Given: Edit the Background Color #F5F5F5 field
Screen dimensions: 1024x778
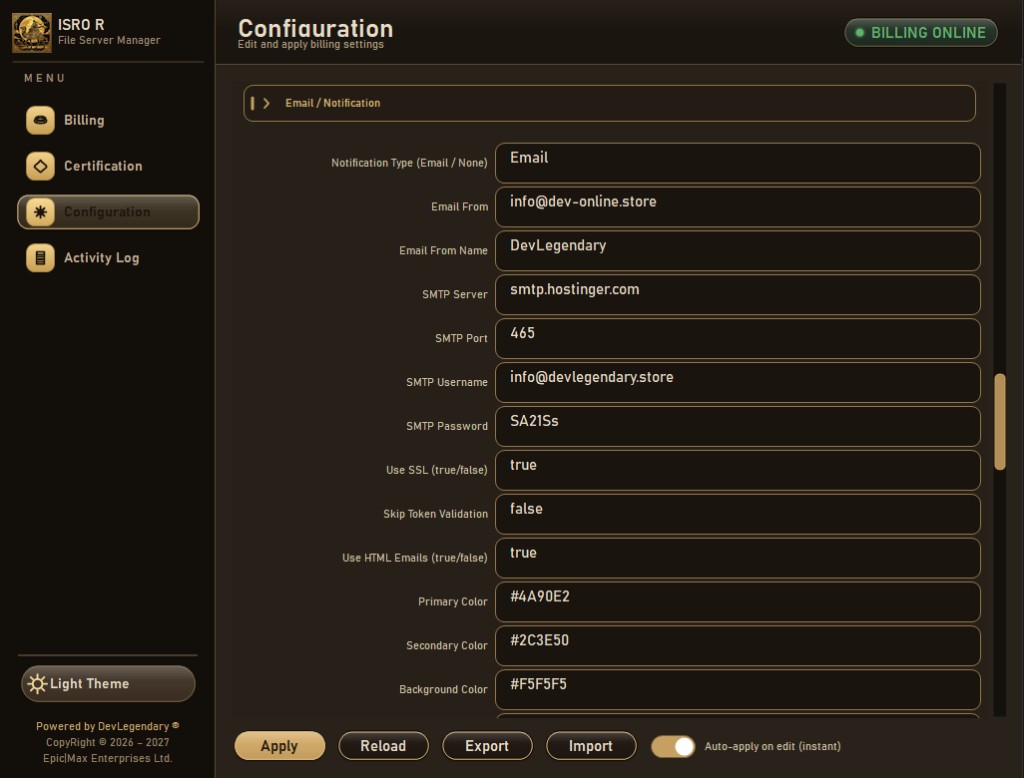Looking at the screenshot, I should coord(738,689).
